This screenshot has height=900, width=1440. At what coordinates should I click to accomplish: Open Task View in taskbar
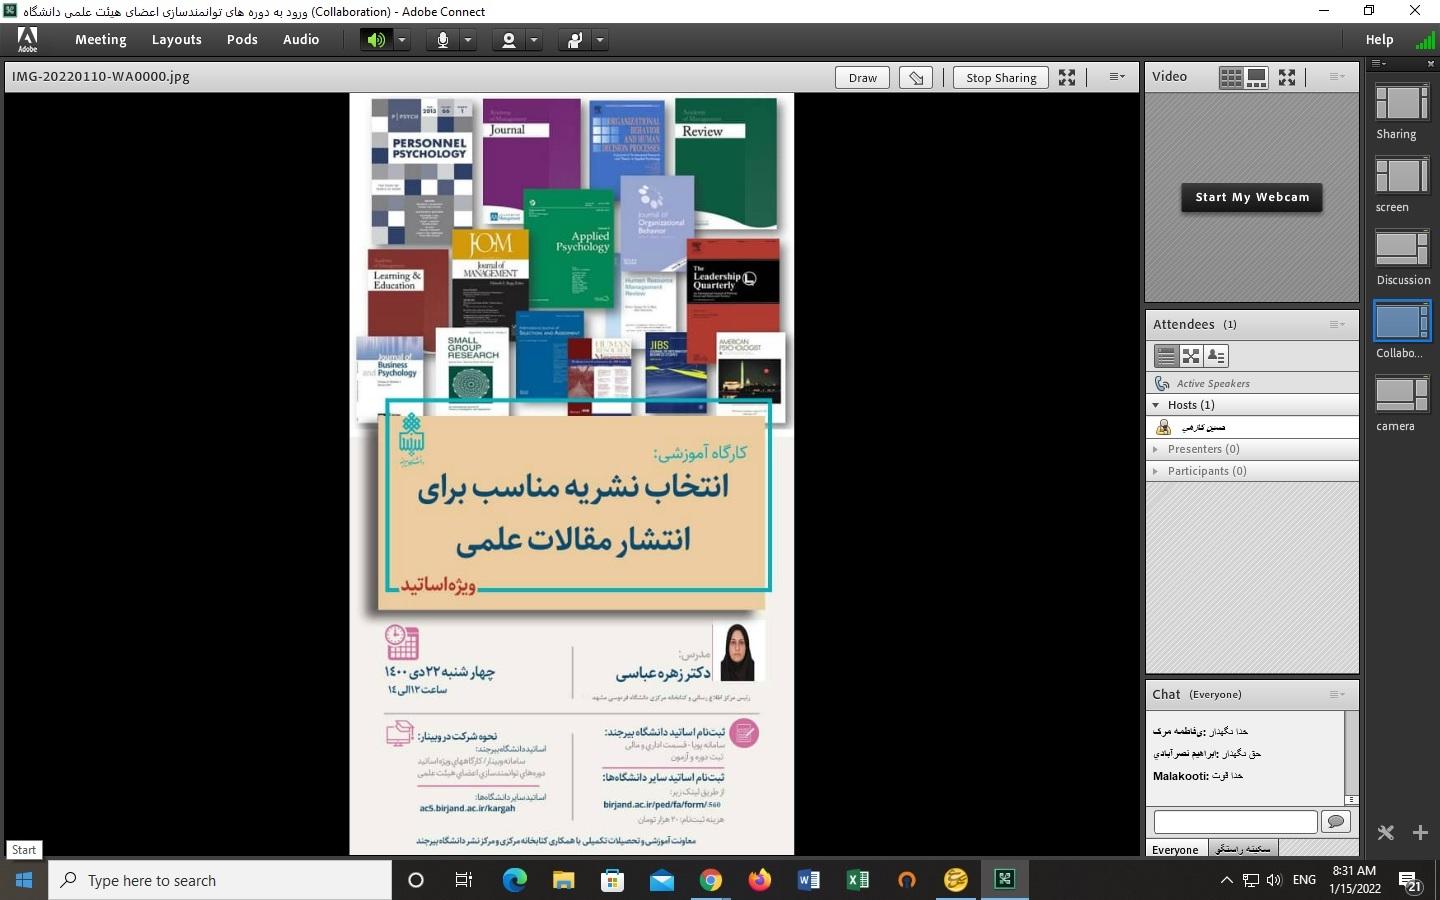point(463,880)
